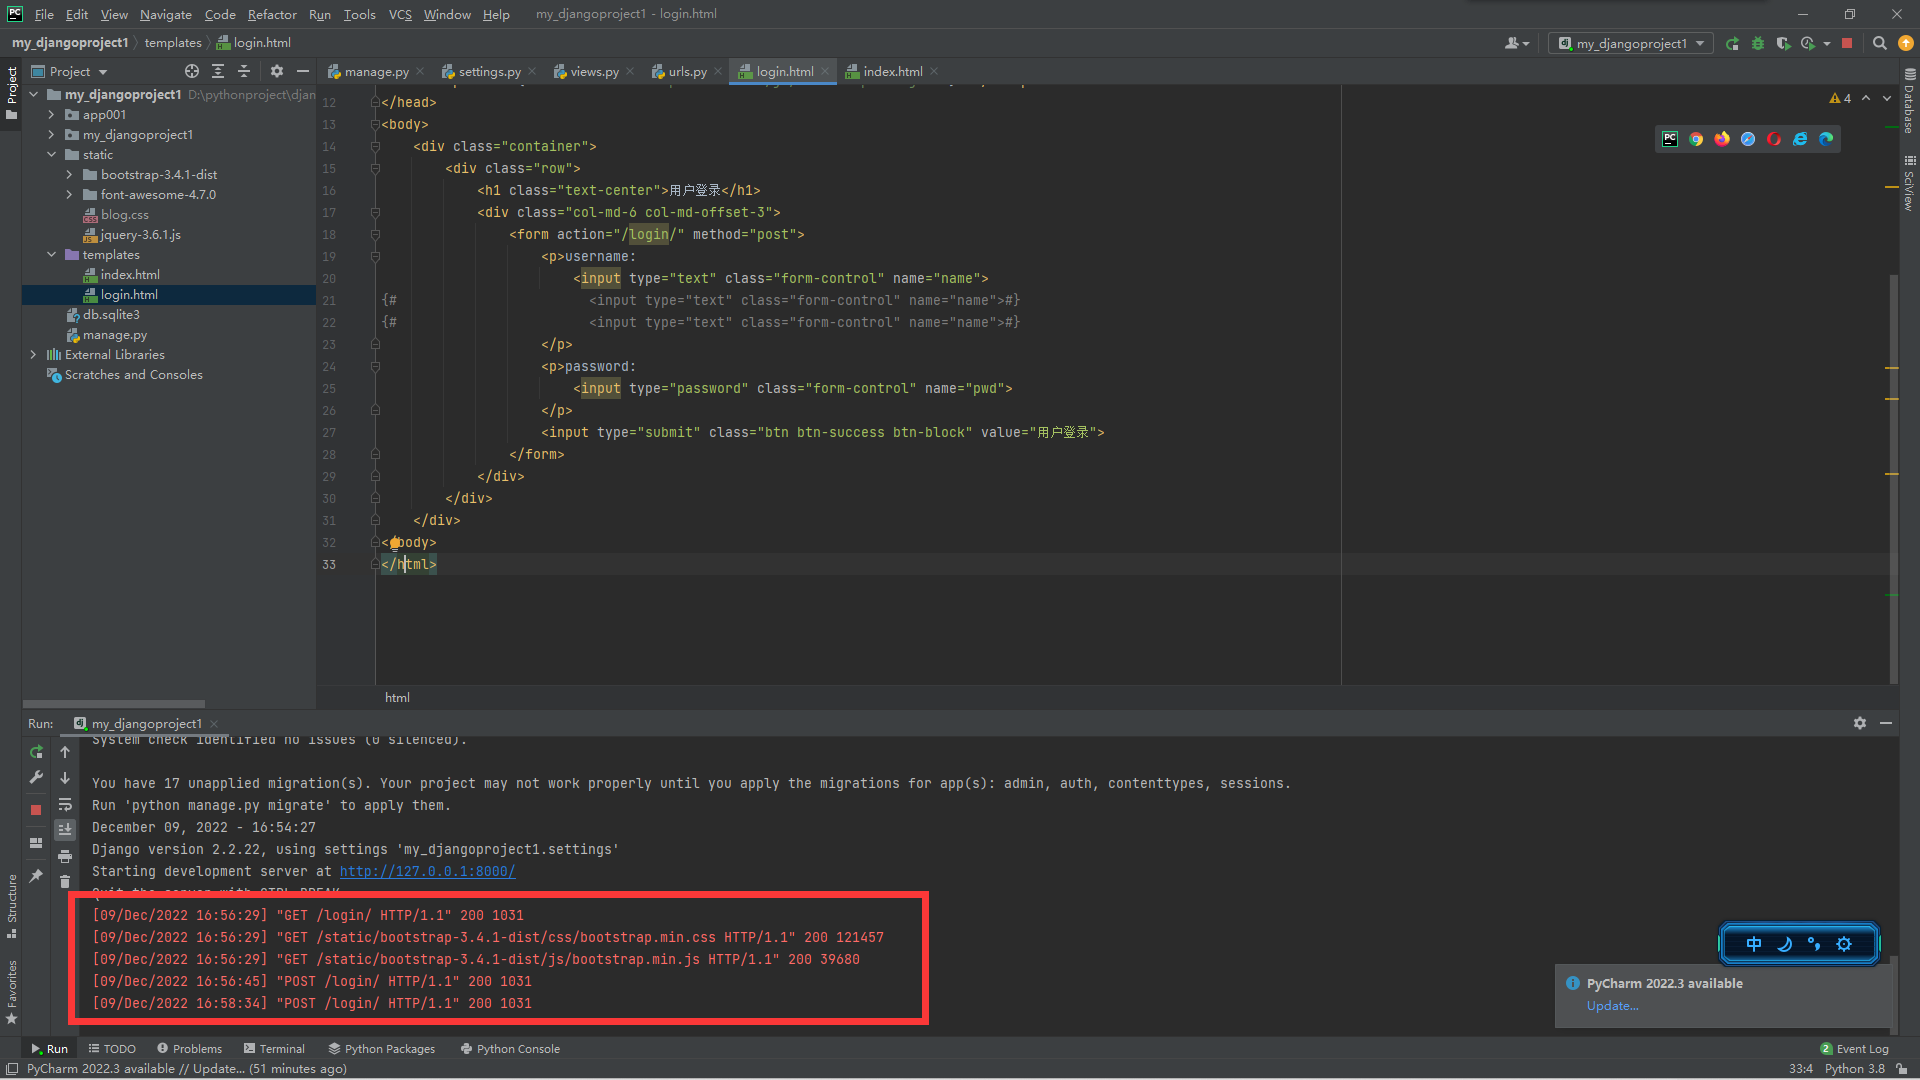This screenshot has width=1920, height=1080.
Task: Toggle soft-wrap in Run console
Action: (x=65, y=804)
